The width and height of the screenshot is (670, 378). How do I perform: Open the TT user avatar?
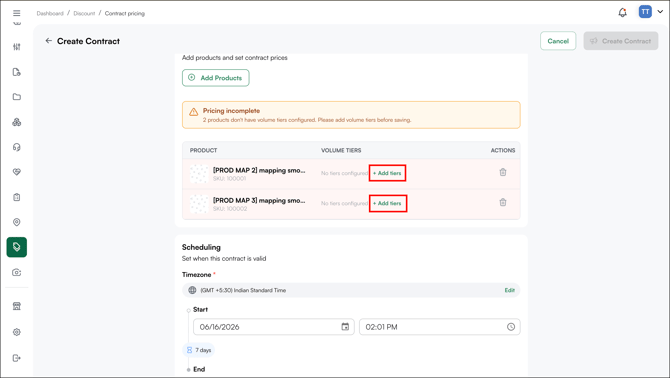(645, 12)
